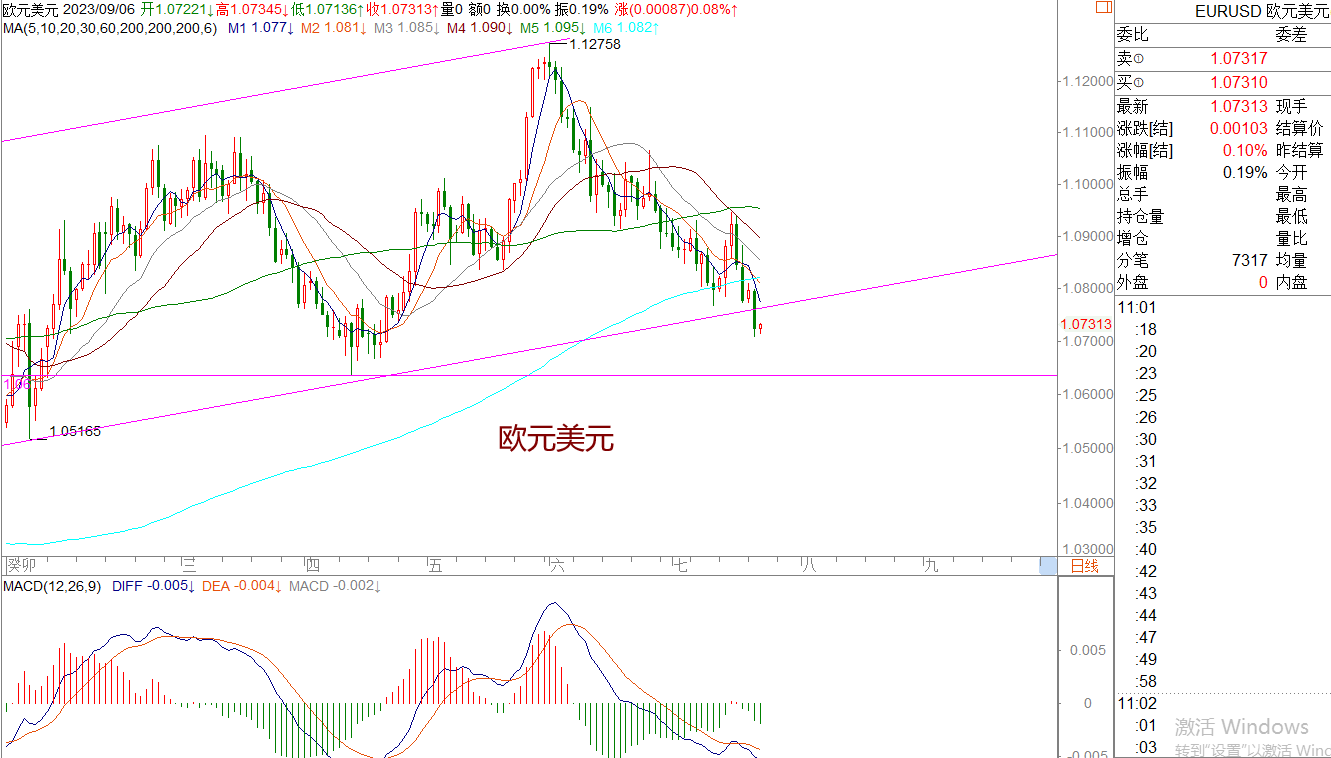
Task: Click the 1.05000 price axis label
Action: [1088, 449]
